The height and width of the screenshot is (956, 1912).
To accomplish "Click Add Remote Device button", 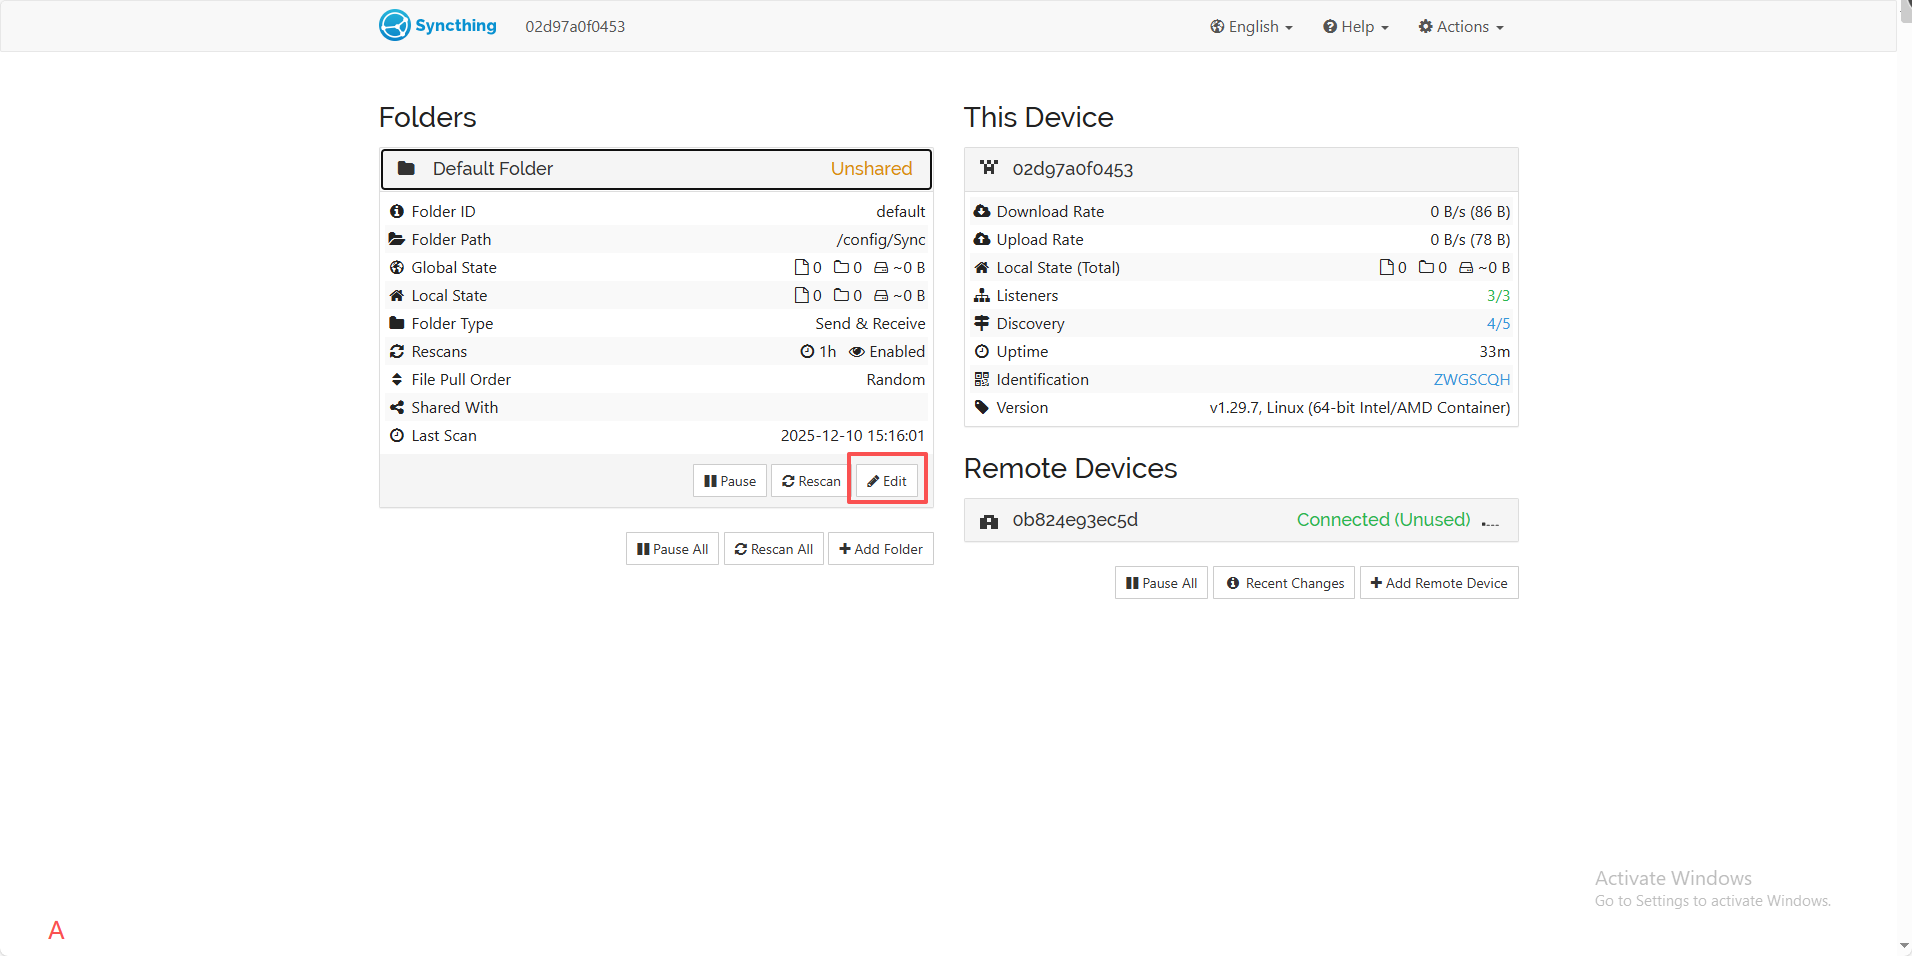I will coord(1439,583).
